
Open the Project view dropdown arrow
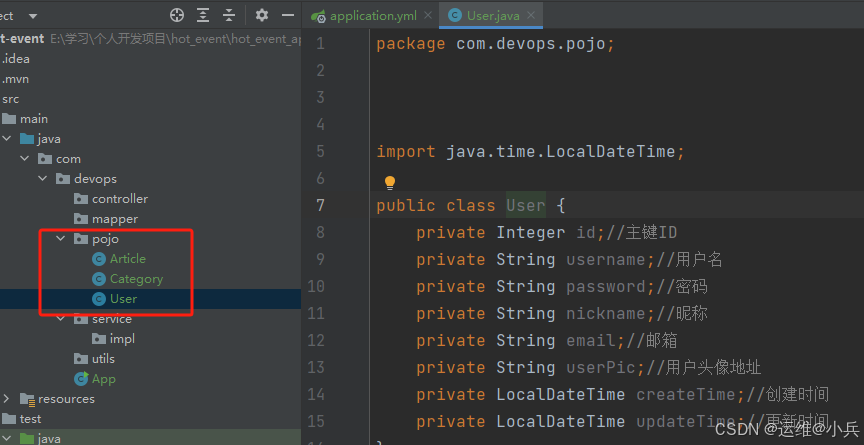pos(33,16)
